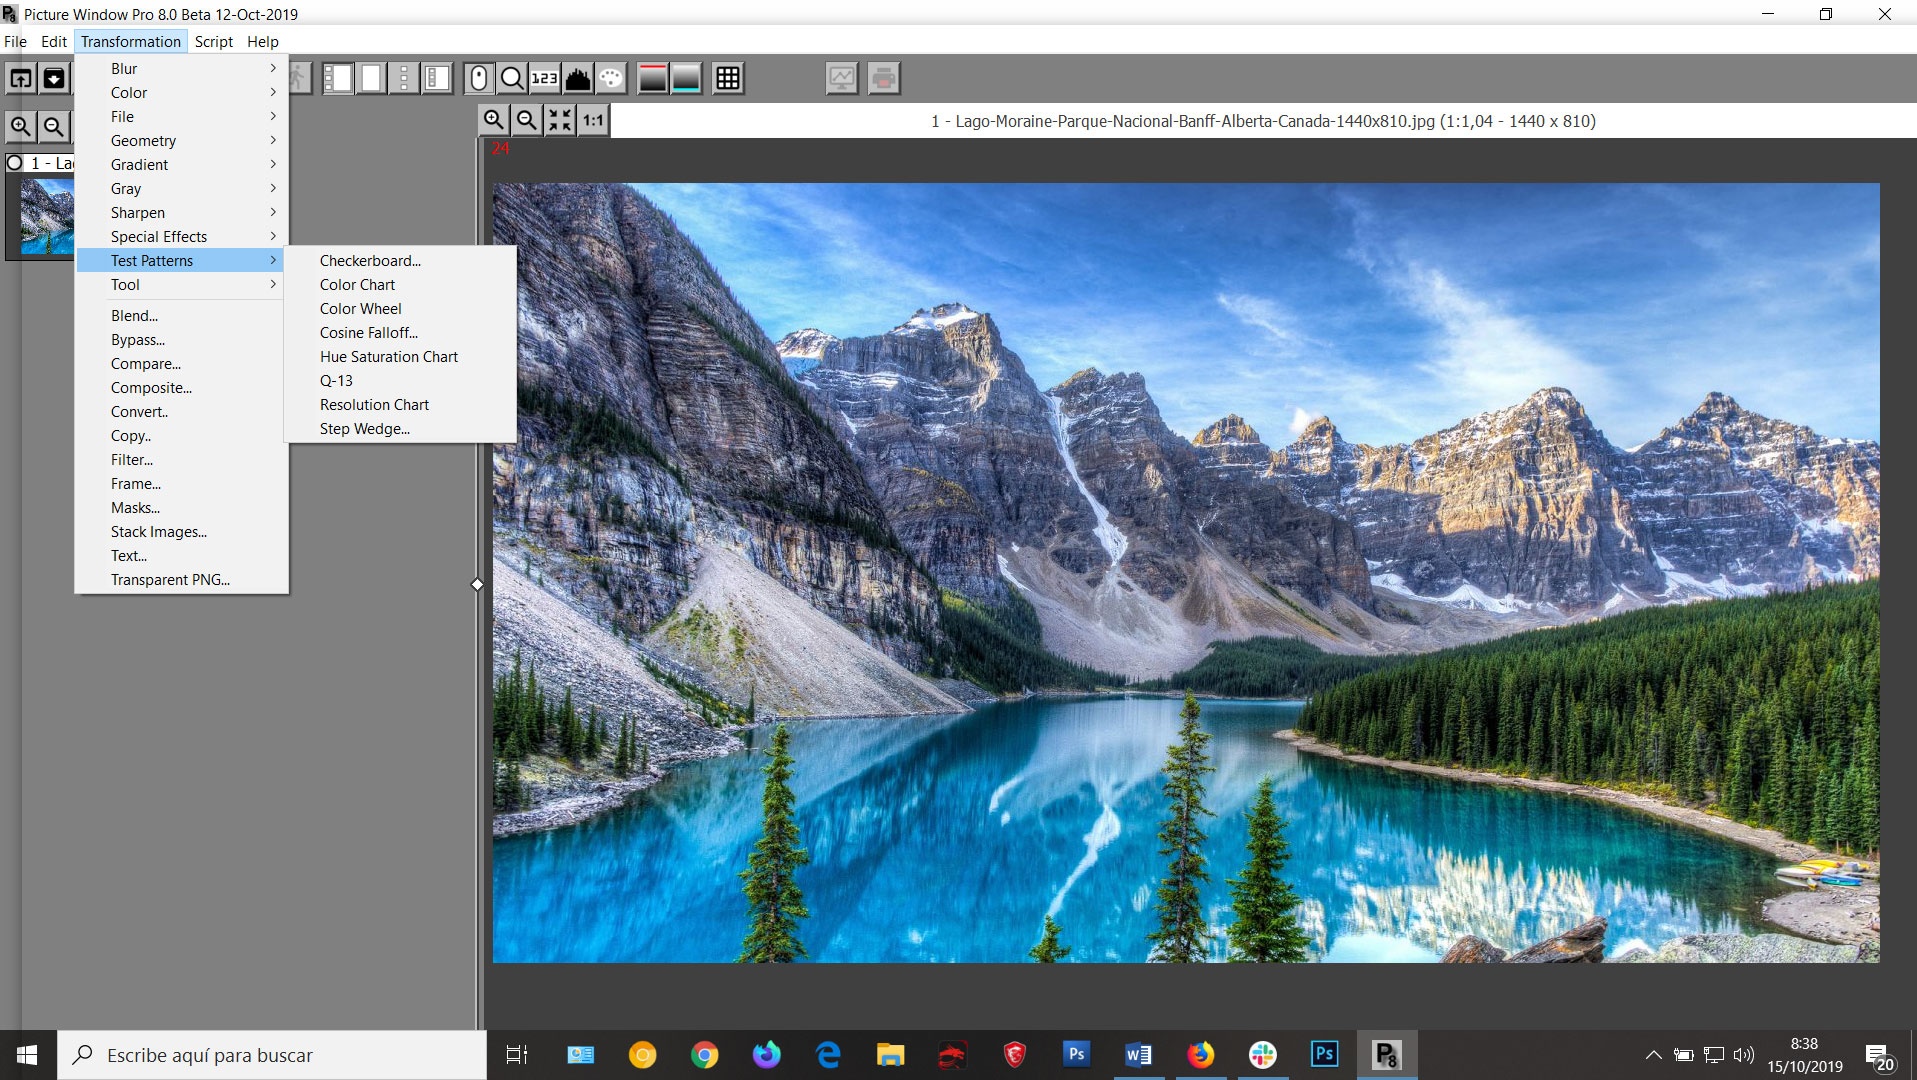Click the vertical dots layout icon
The width and height of the screenshot is (1917, 1080).
tap(404, 78)
